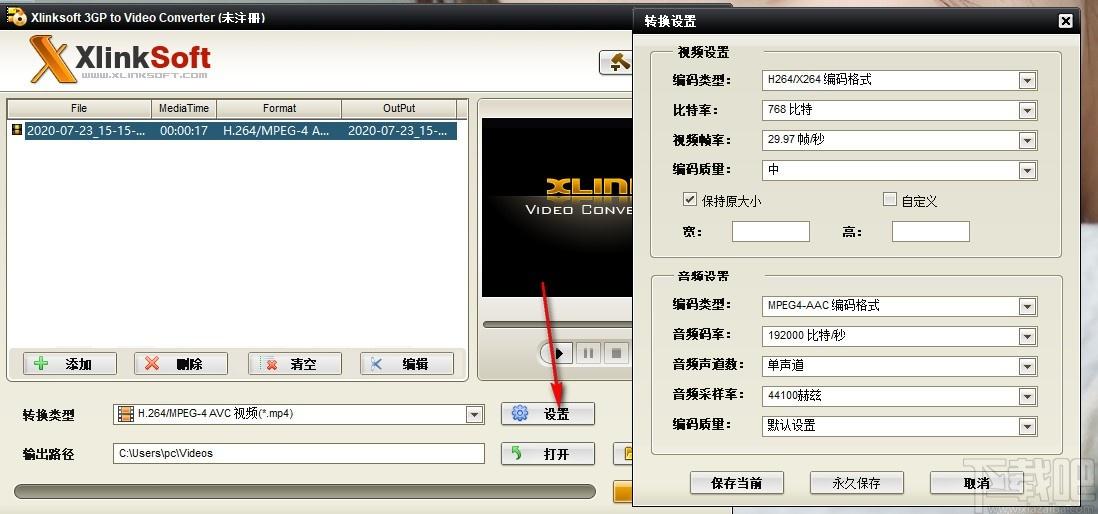Image resolution: width=1098 pixels, height=514 pixels.
Task: Click the preview video area
Action: tap(557, 207)
